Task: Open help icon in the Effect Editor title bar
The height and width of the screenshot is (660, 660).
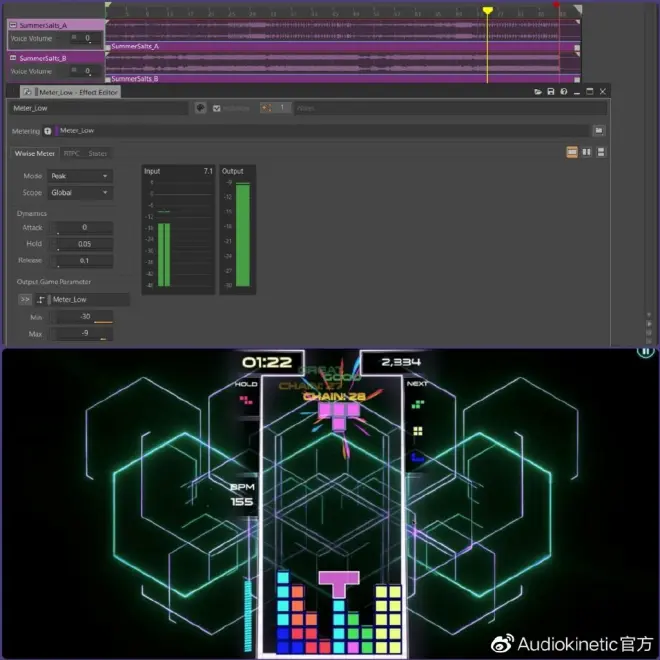Action: tap(563, 92)
